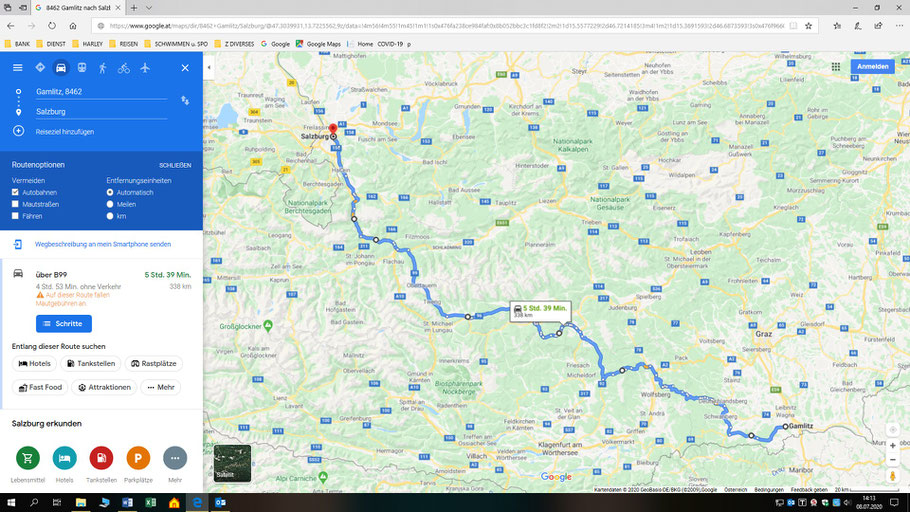This screenshot has width=910, height=512.
Task: Select the cycling travel mode
Action: [124, 68]
